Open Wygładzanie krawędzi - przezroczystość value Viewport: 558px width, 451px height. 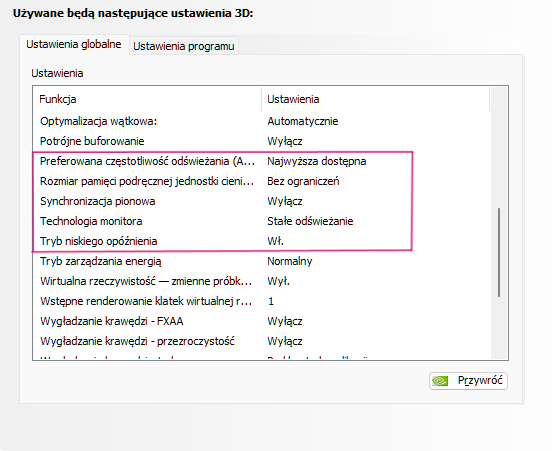285,341
